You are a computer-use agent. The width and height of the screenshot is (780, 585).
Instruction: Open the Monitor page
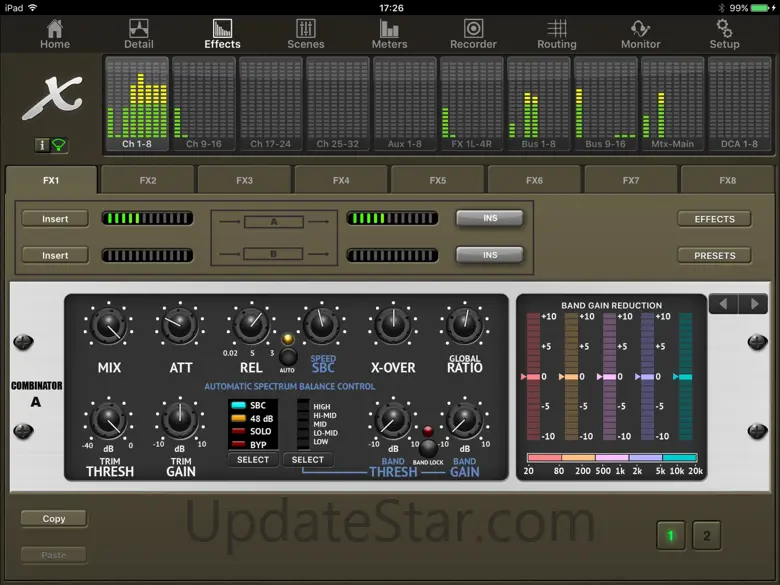point(640,34)
